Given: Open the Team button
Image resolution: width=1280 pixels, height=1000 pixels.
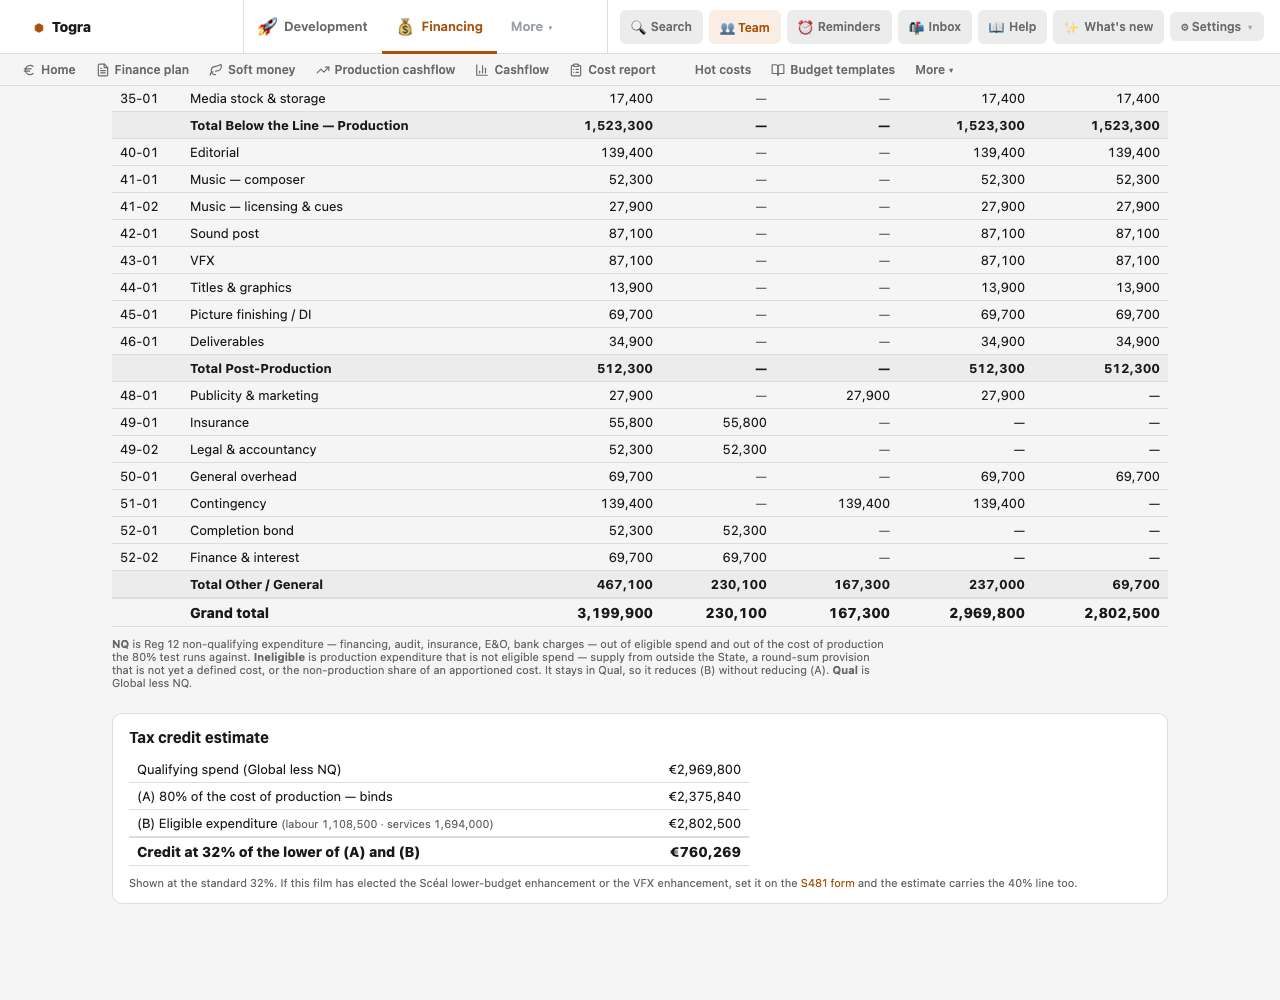Looking at the screenshot, I should click(745, 27).
